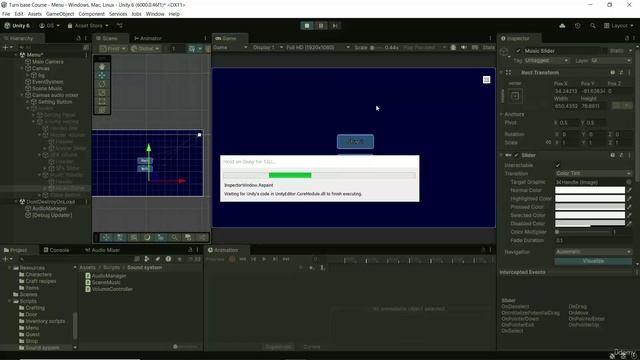The image size is (640, 360).
Task: Lock the Inspector panel
Action: pos(627,38)
